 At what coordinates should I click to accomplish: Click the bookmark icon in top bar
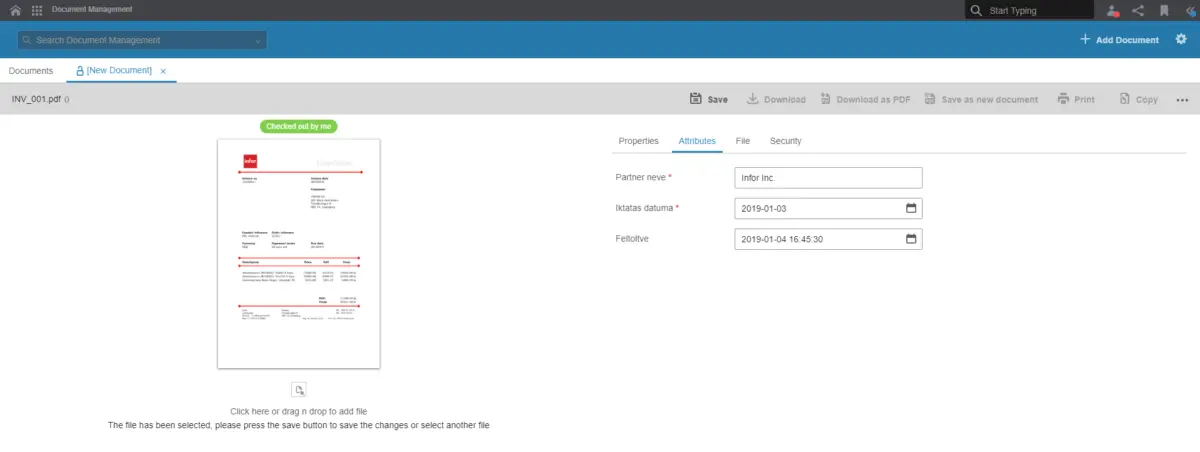tap(1164, 10)
